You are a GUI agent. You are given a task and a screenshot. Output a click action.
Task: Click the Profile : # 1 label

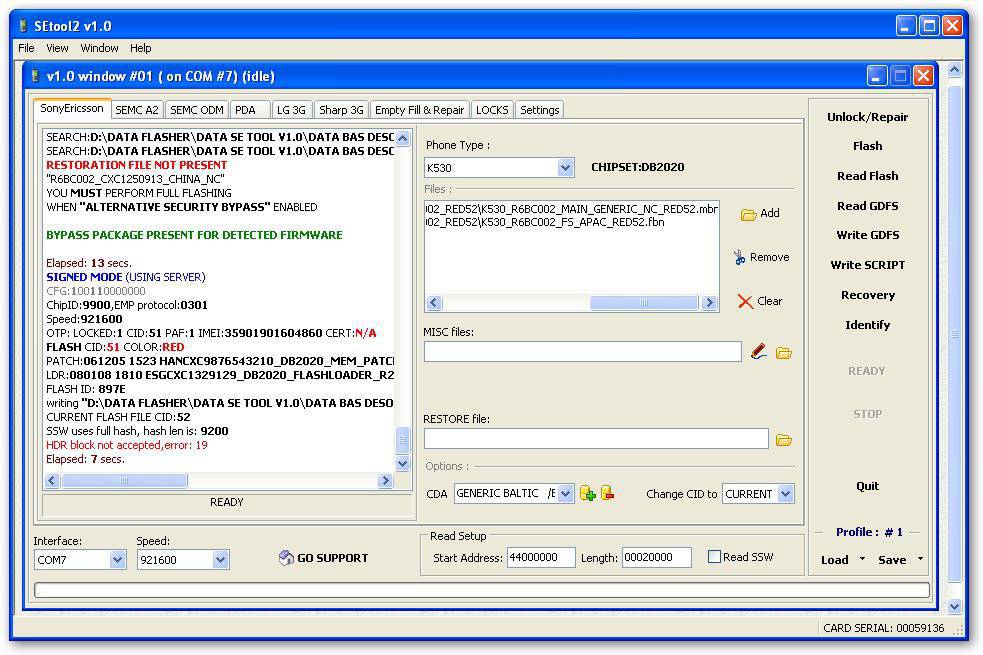[x=869, y=532]
